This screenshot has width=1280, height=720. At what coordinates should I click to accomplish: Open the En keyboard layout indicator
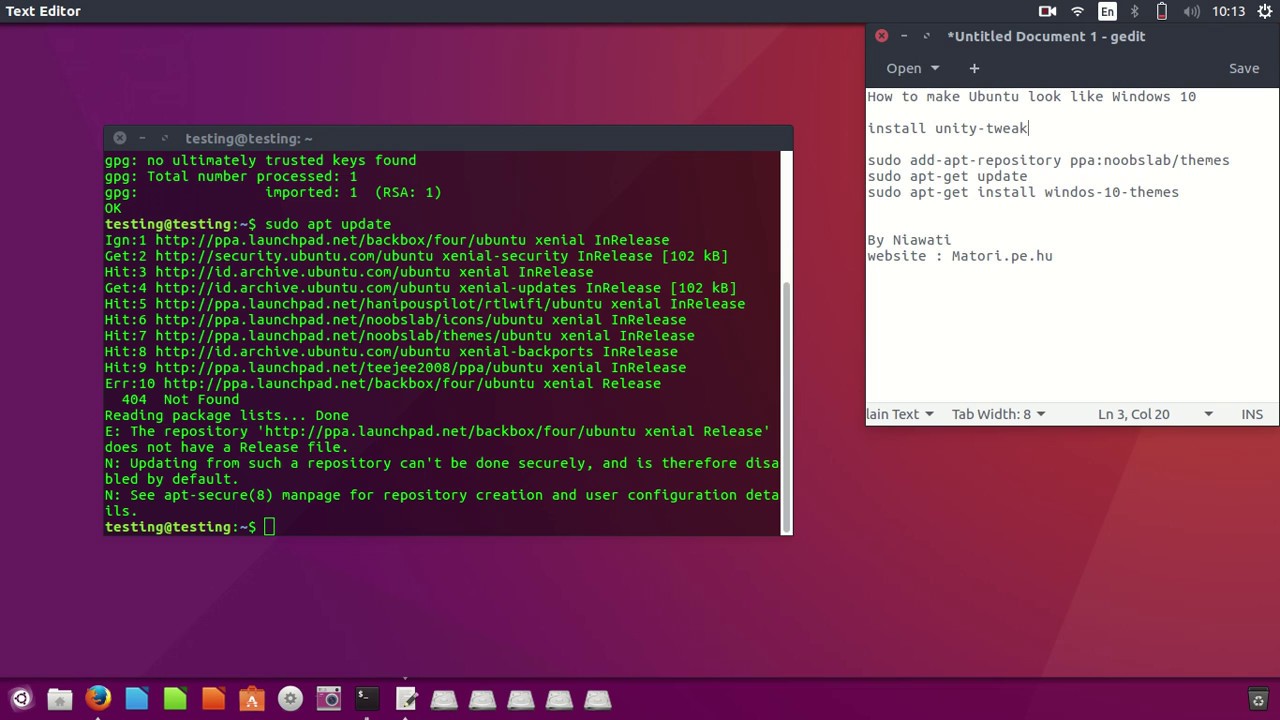pos(1107,11)
